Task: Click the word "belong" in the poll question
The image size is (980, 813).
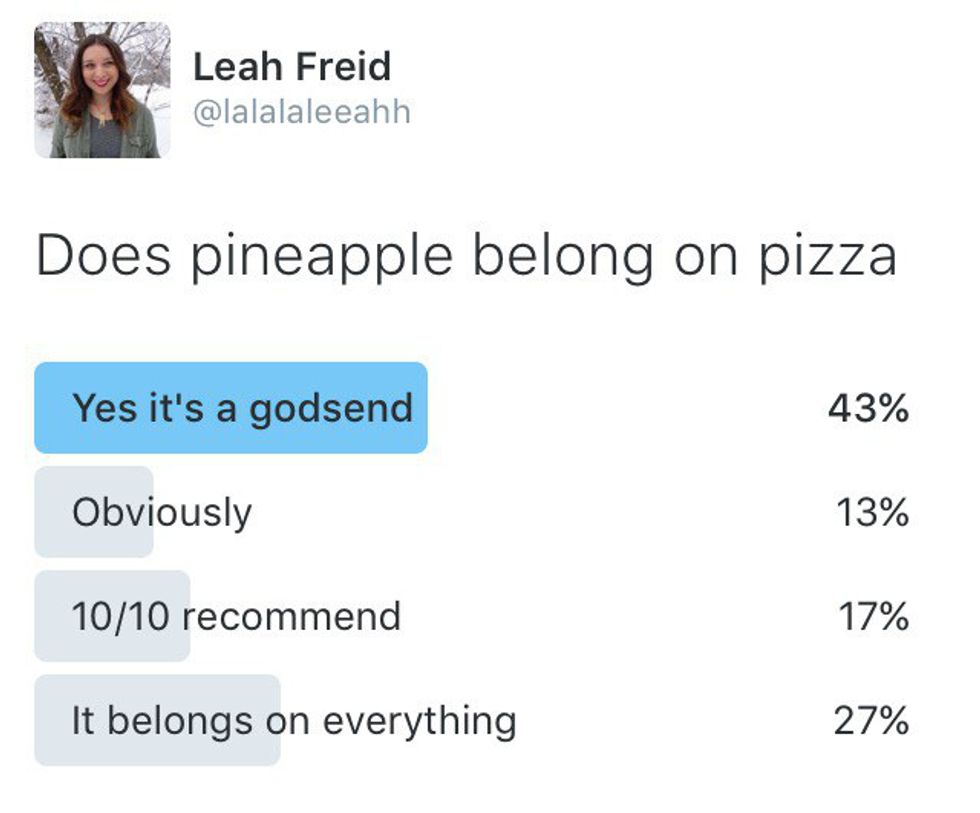Action: point(563,257)
